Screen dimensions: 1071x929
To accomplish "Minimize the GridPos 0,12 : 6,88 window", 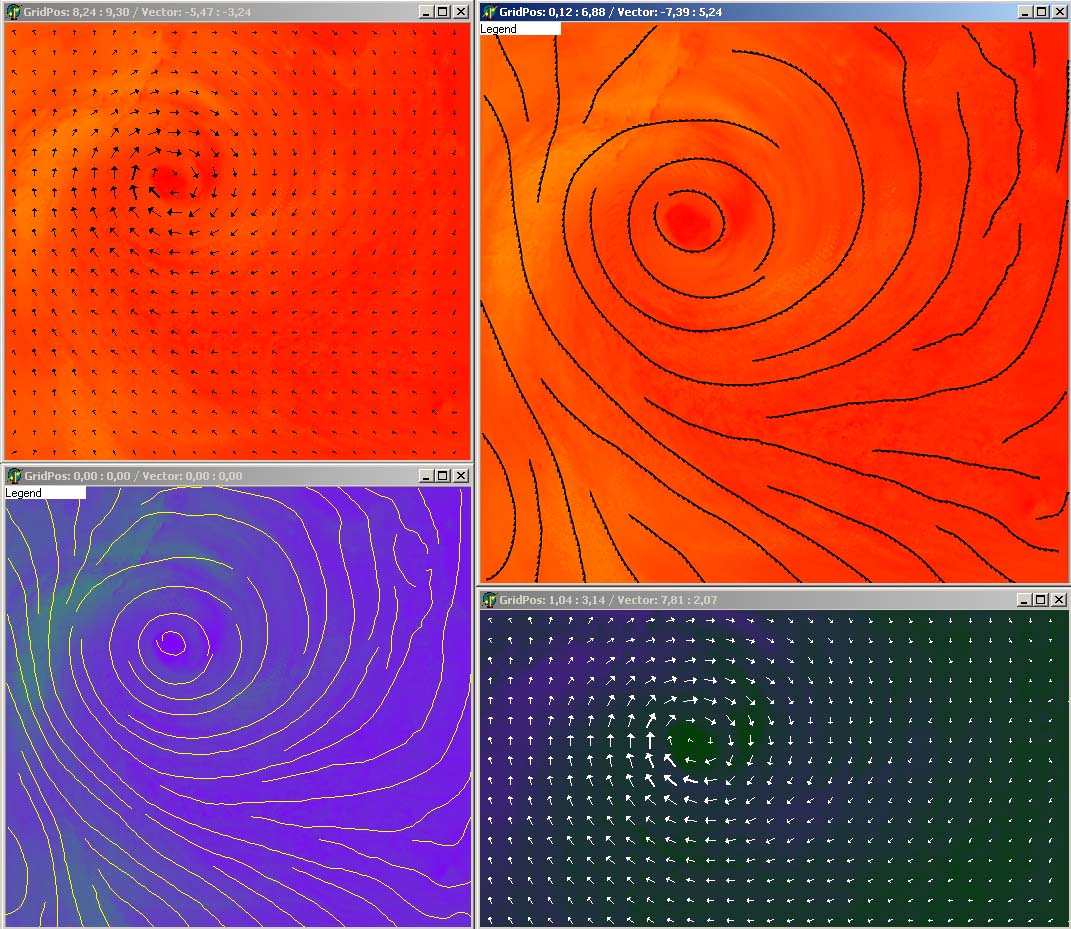I will pyautogui.click(x=1026, y=12).
